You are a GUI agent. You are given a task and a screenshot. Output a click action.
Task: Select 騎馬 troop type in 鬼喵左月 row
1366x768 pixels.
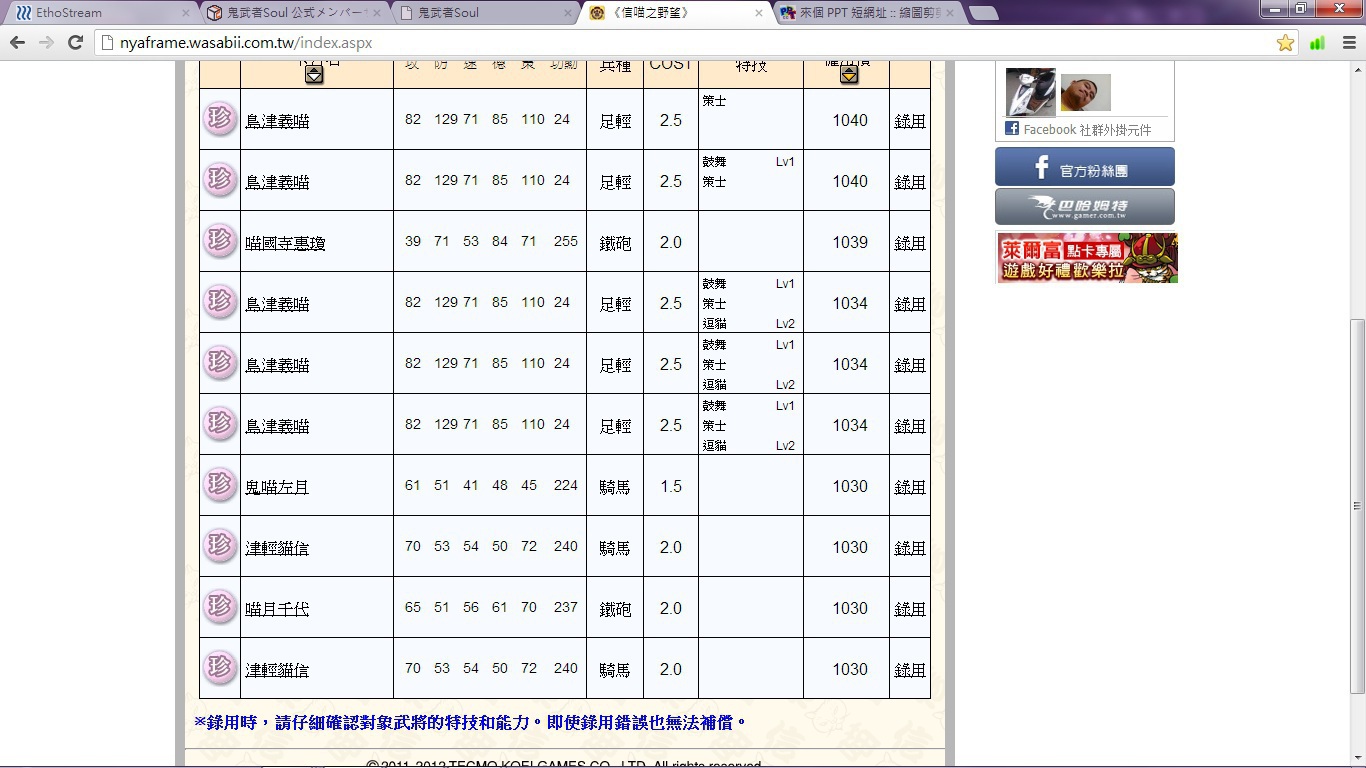pyautogui.click(x=615, y=487)
